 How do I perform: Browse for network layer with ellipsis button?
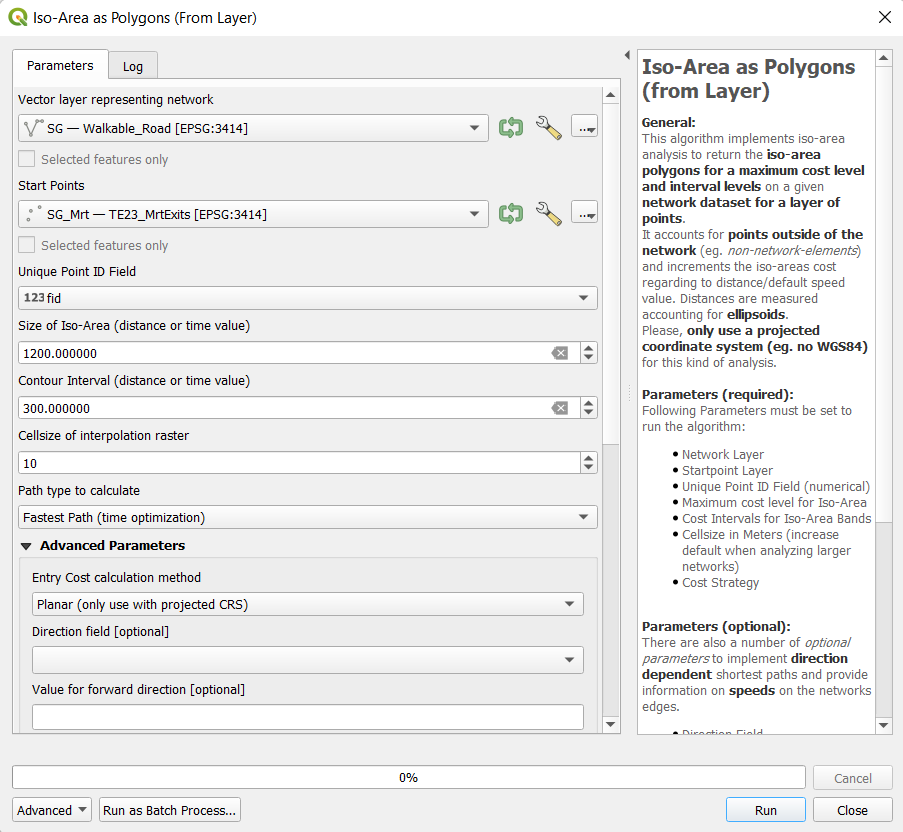(x=584, y=128)
